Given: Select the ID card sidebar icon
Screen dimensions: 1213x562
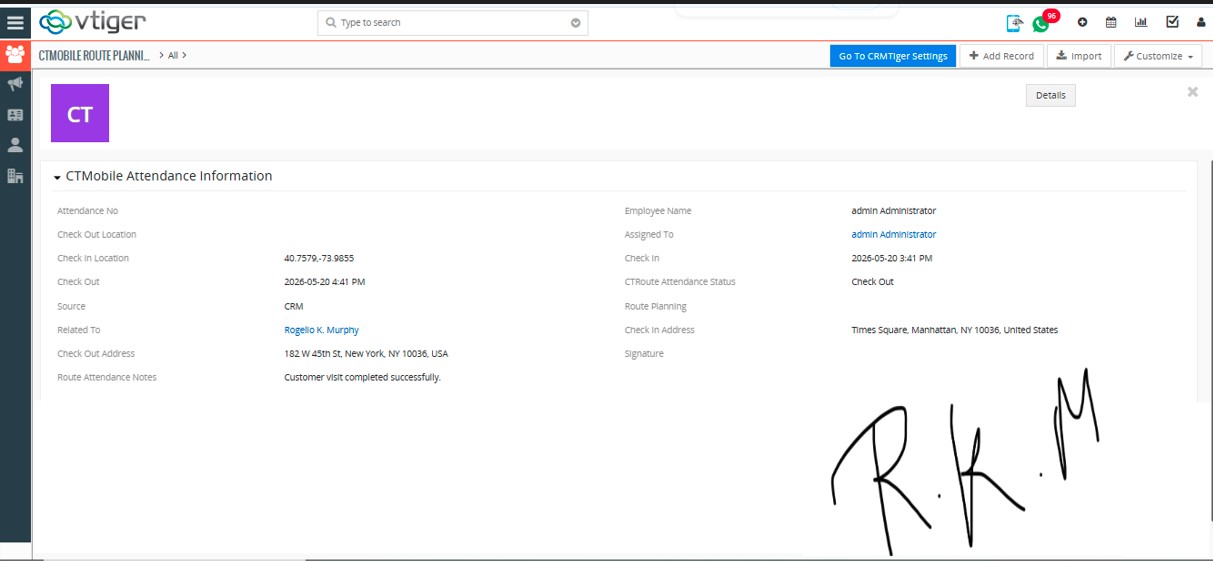Looking at the screenshot, I should (x=15, y=115).
